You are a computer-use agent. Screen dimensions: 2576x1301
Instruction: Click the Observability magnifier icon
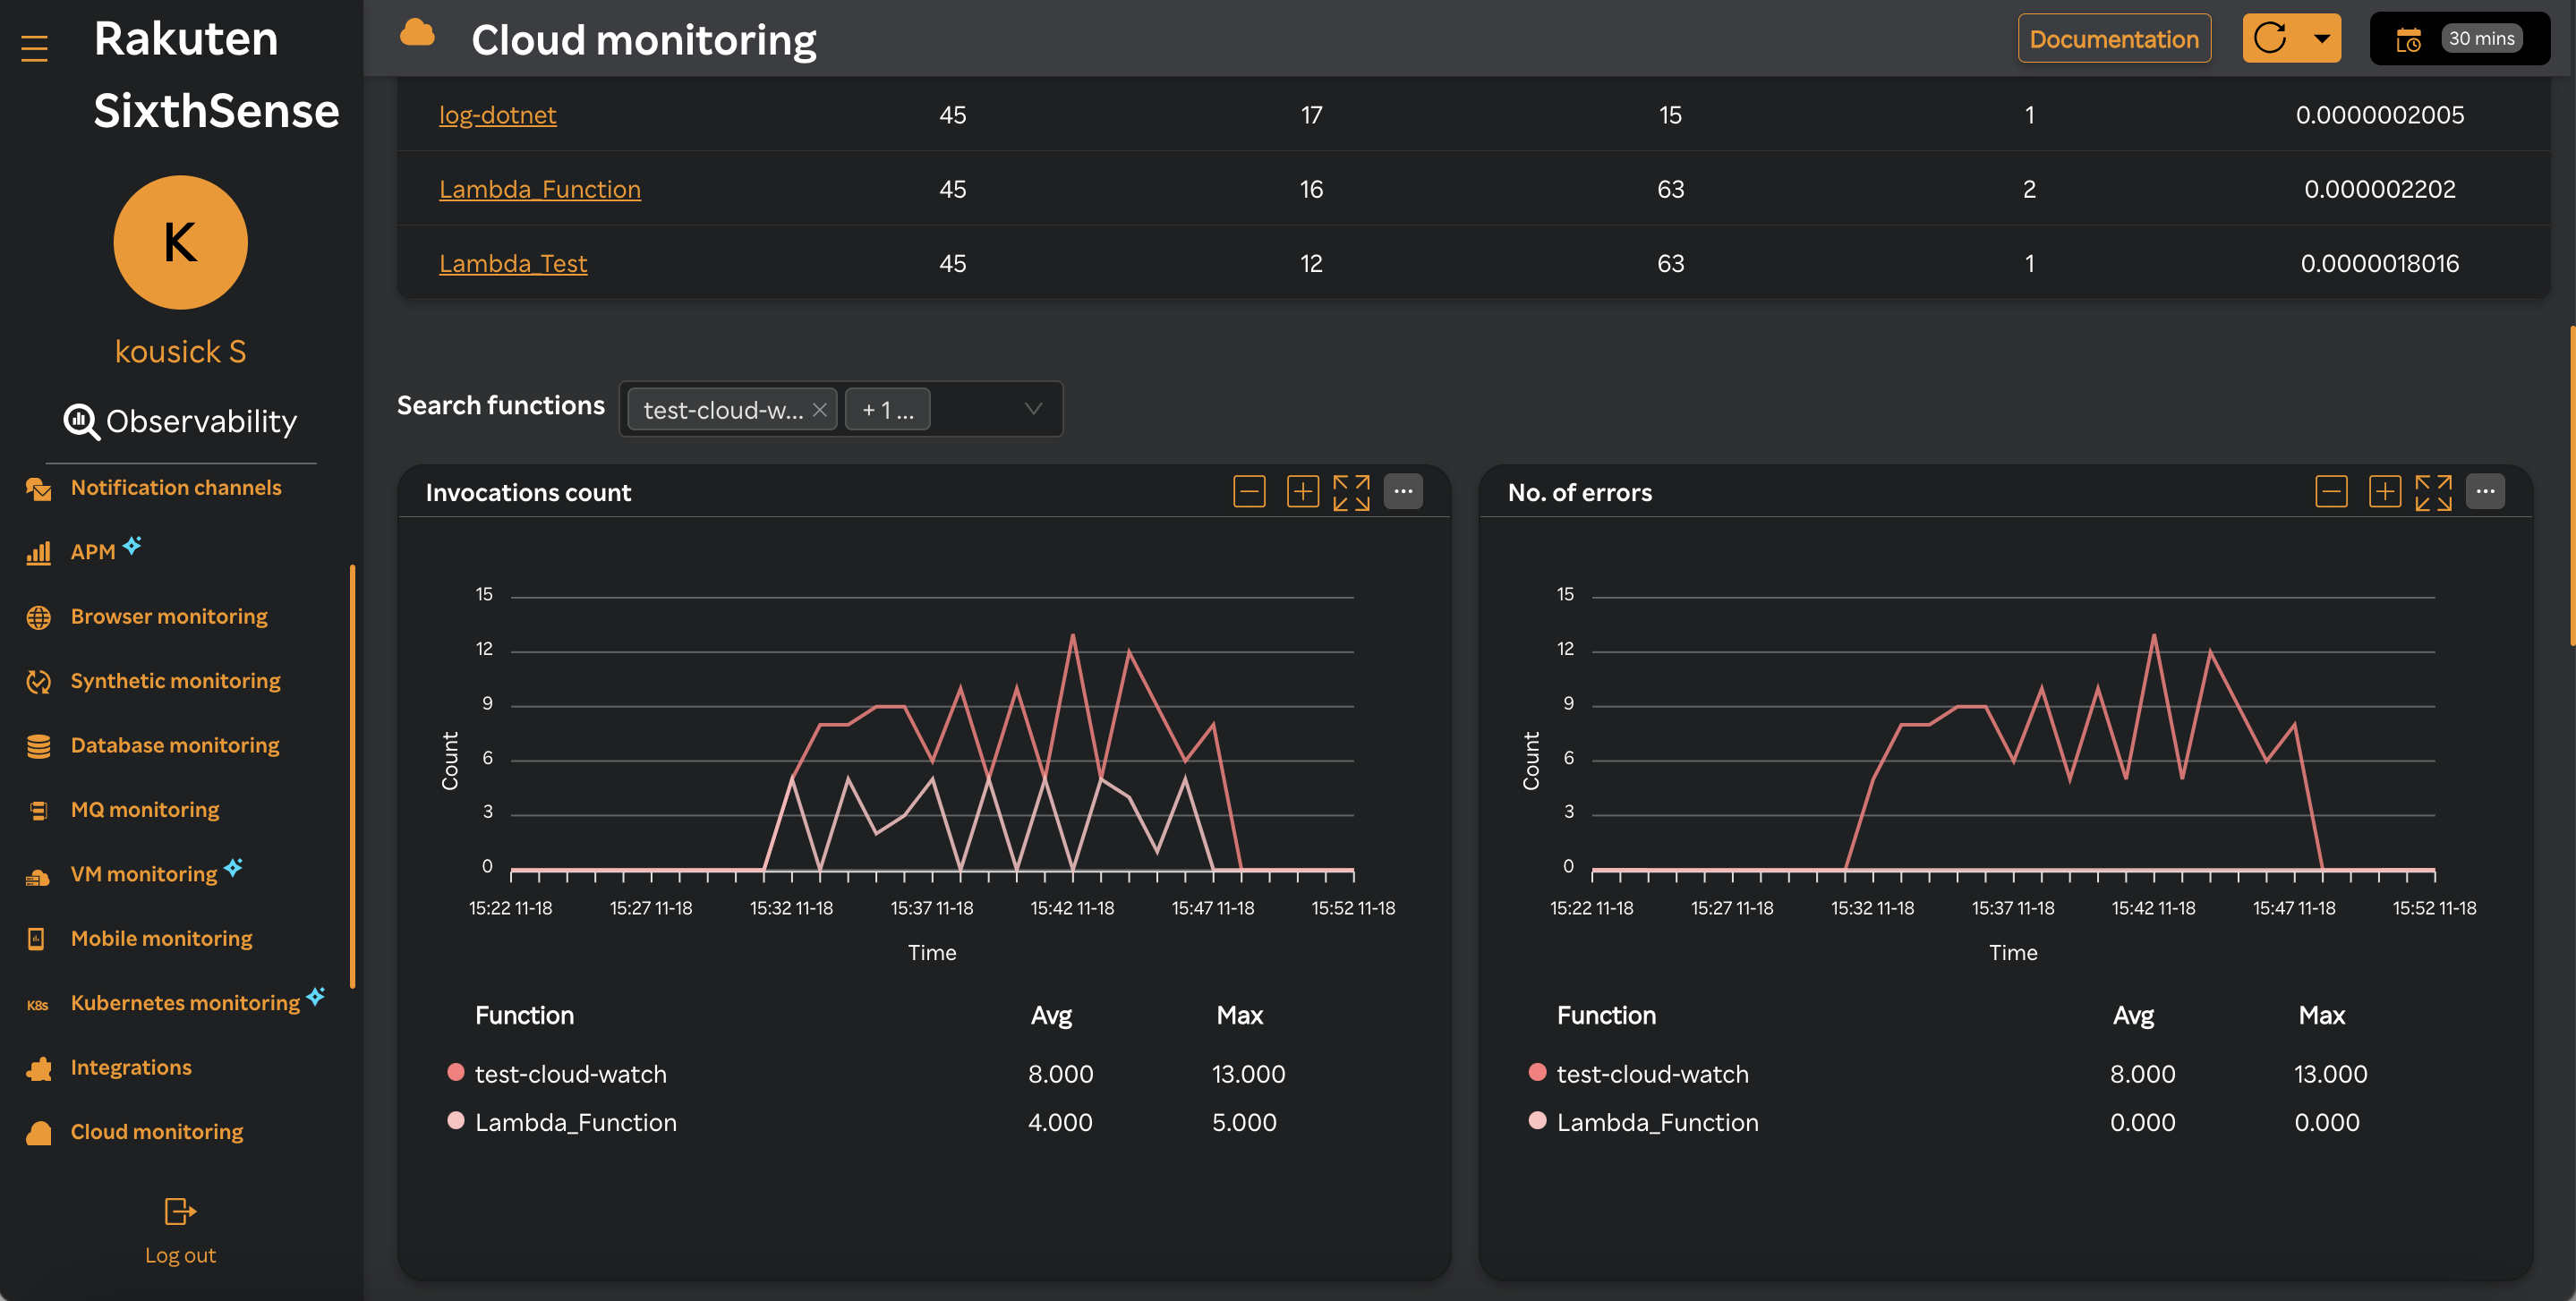(81, 421)
